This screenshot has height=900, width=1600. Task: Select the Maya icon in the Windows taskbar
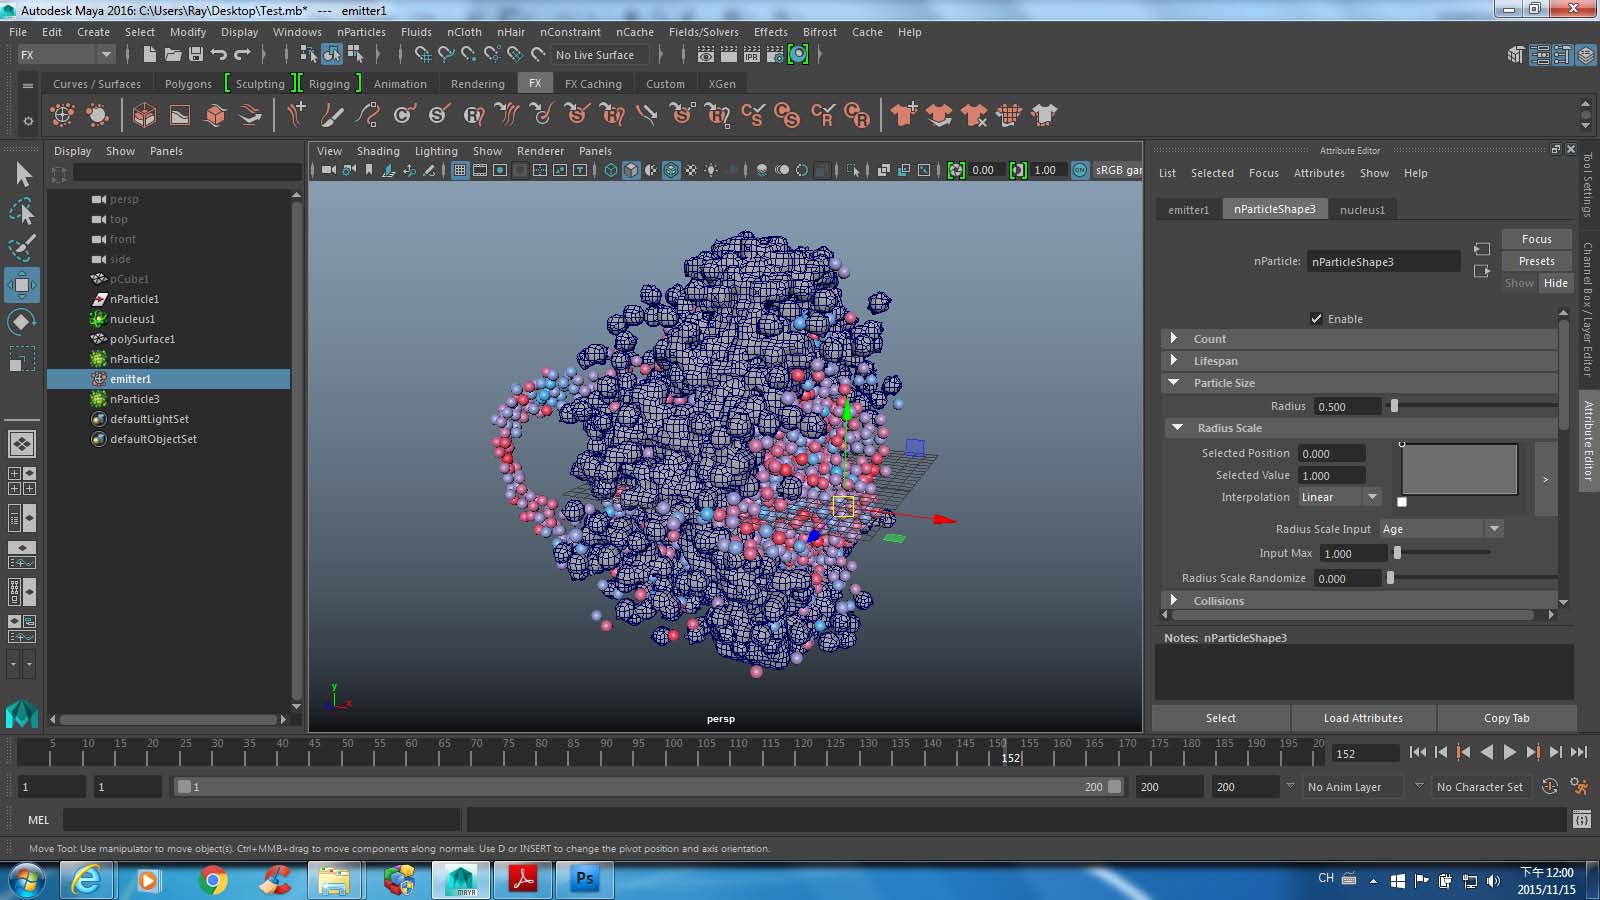pos(460,880)
